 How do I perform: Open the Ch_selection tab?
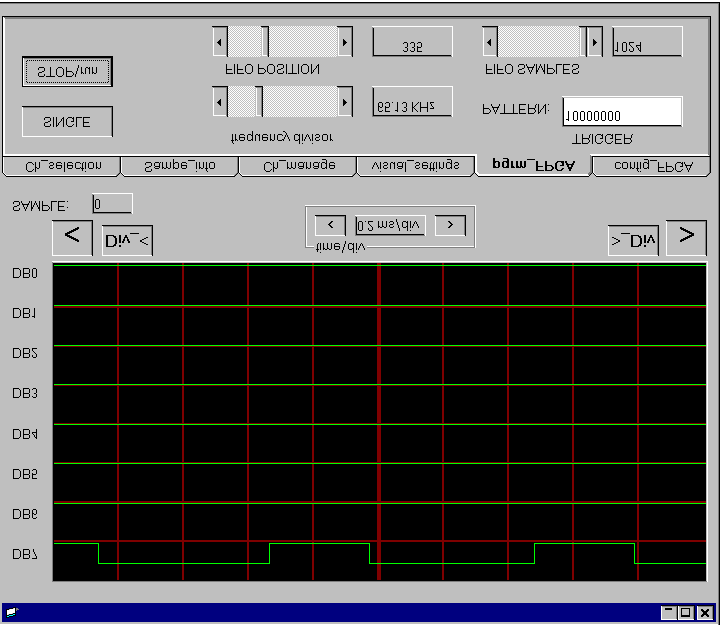point(62,166)
